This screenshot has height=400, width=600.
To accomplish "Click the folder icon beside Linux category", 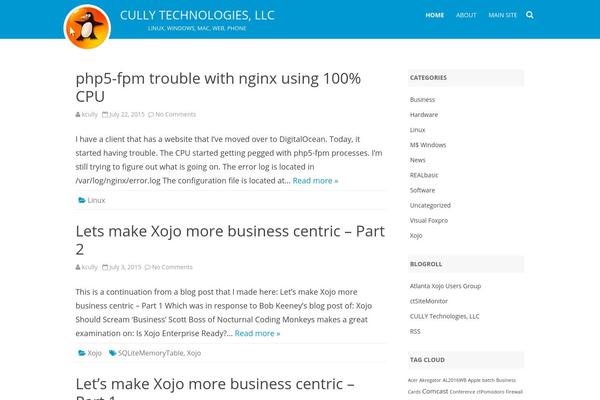I will coord(82,200).
